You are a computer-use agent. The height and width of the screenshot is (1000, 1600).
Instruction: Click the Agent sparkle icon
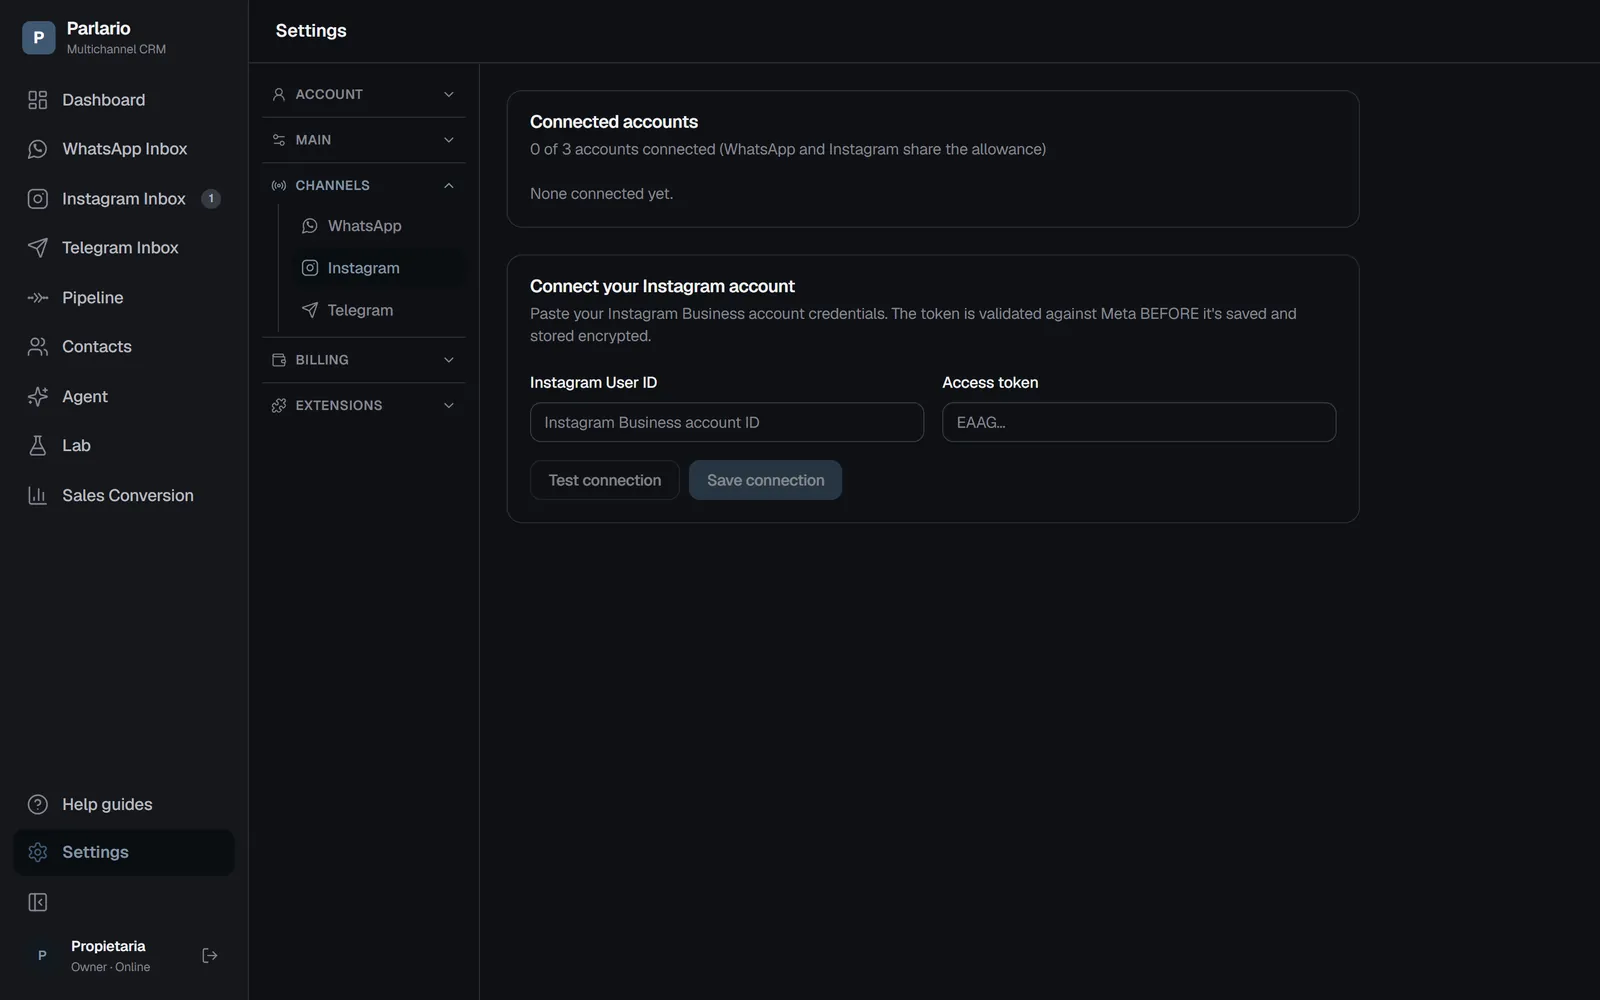click(x=38, y=397)
